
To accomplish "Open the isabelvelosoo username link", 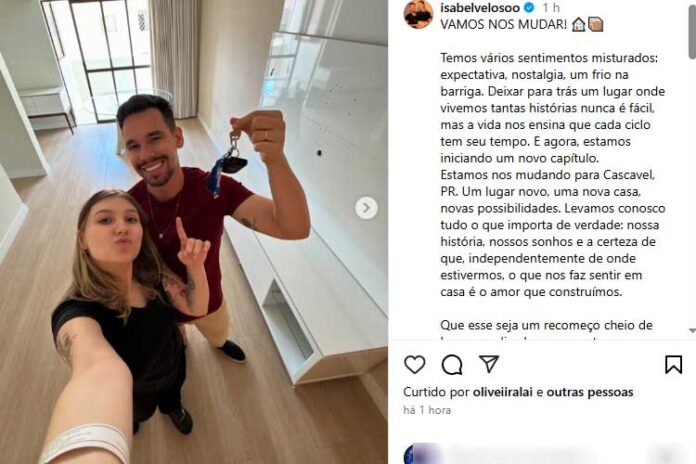I will [480, 8].
